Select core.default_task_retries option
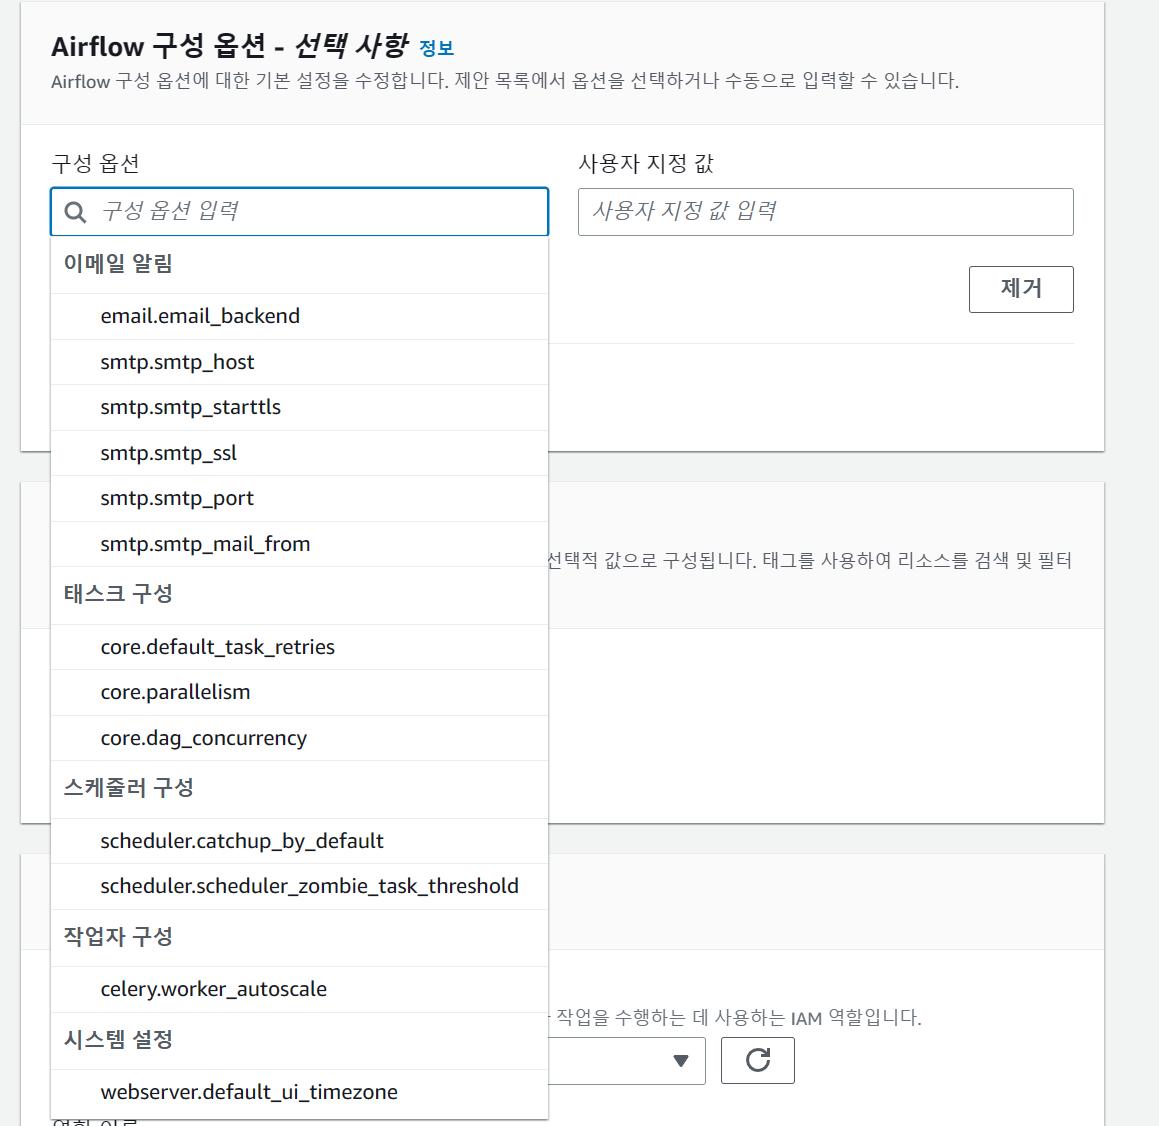Image resolution: width=1159 pixels, height=1126 pixels. pyautogui.click(x=217, y=647)
